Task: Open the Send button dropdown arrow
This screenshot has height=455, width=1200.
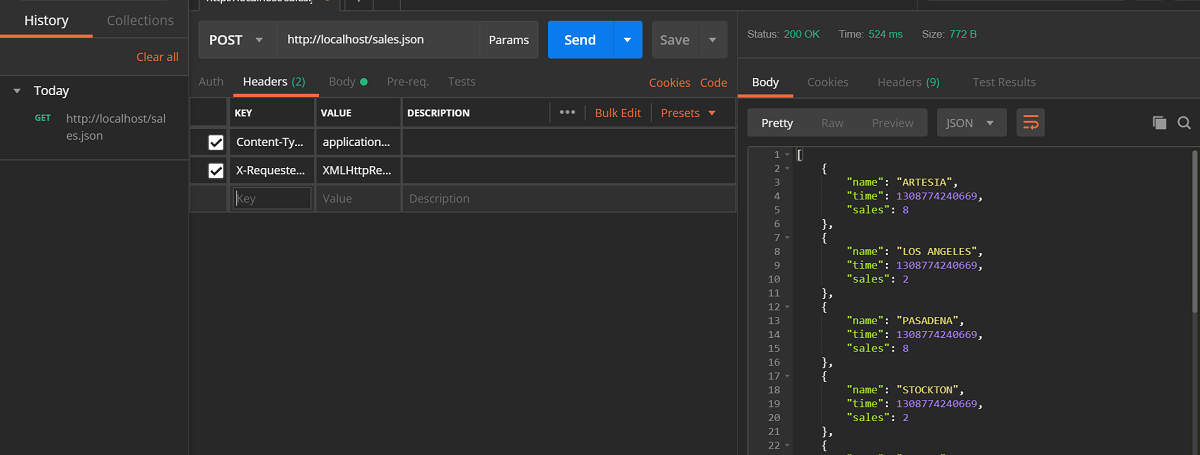Action: point(627,40)
